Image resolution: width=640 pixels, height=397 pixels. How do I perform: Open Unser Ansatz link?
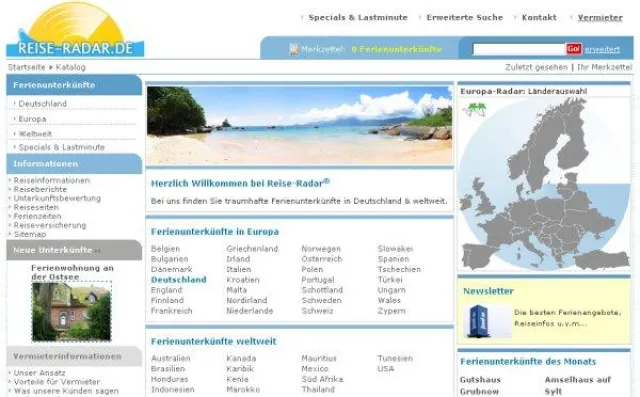[39, 373]
